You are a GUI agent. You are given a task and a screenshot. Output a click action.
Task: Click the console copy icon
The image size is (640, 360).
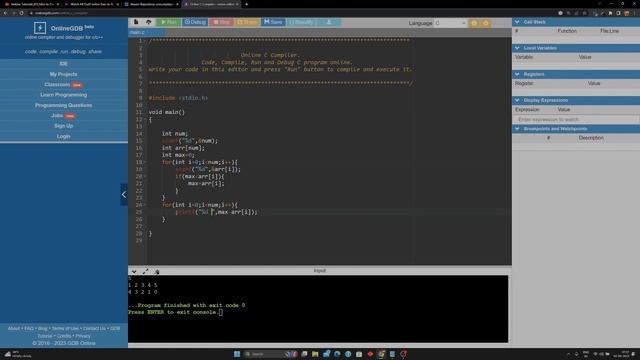coord(157,271)
